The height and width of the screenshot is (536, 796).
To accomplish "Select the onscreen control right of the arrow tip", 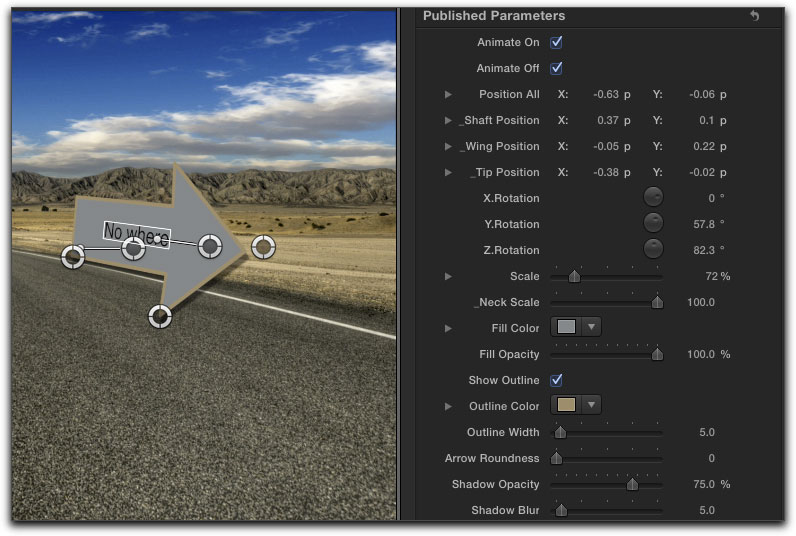I will tap(263, 247).
